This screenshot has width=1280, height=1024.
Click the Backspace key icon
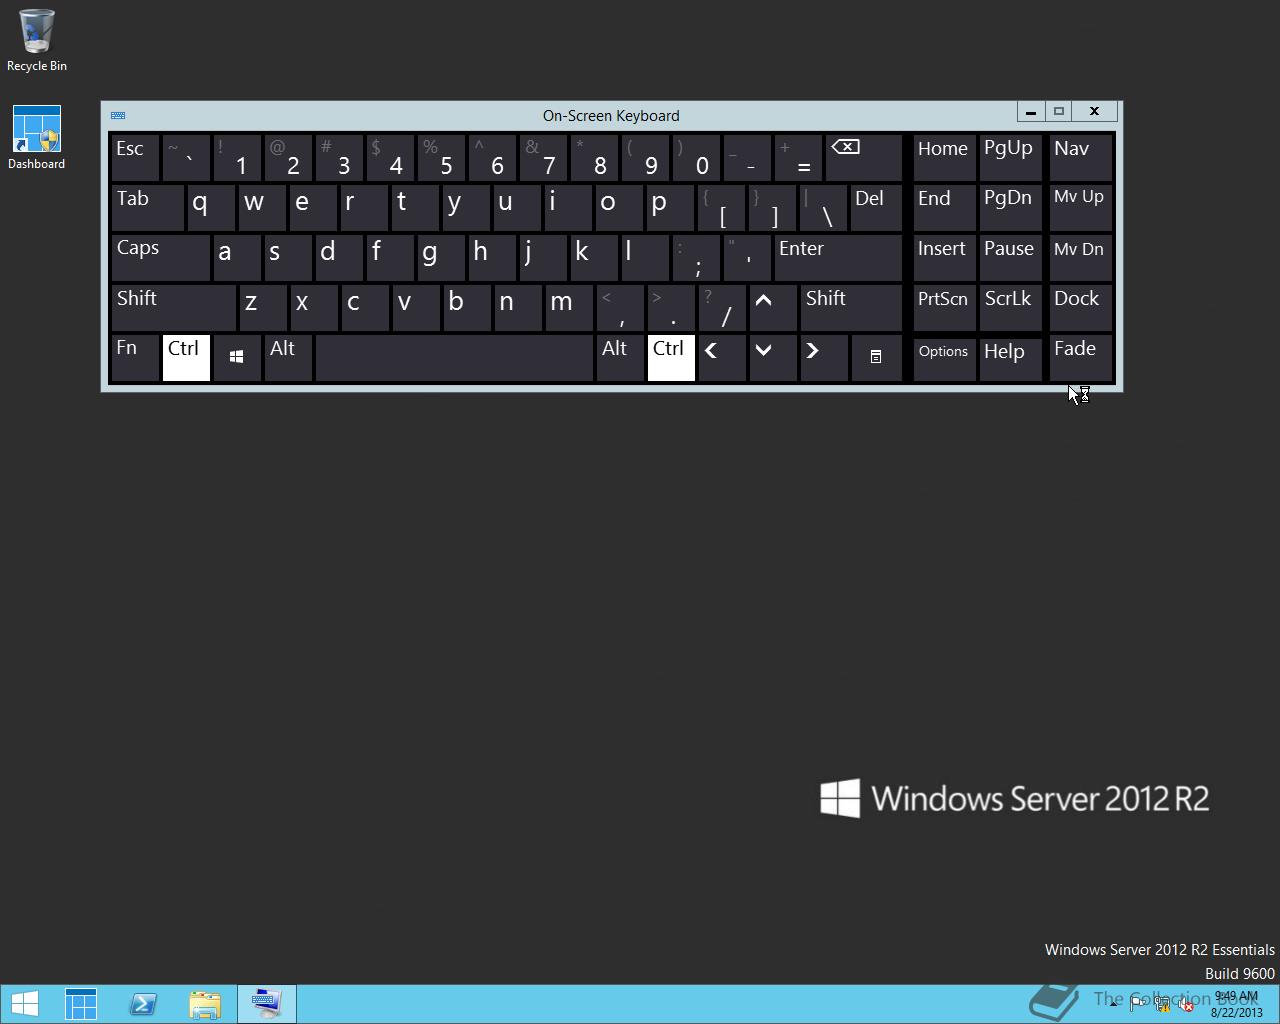point(864,157)
